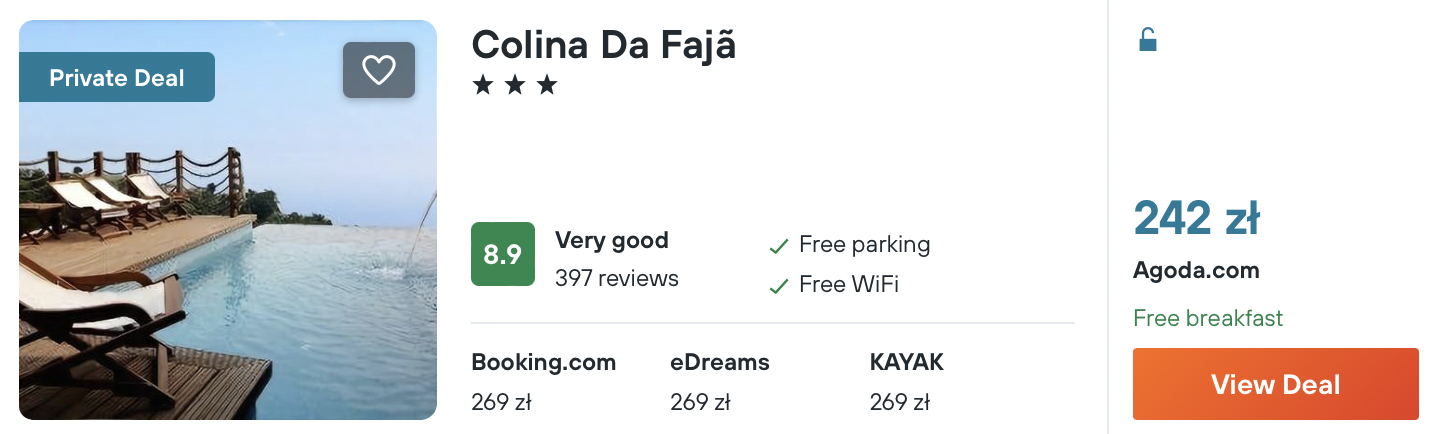
Task: Click the Agoda.com provider name
Action: click(1196, 270)
